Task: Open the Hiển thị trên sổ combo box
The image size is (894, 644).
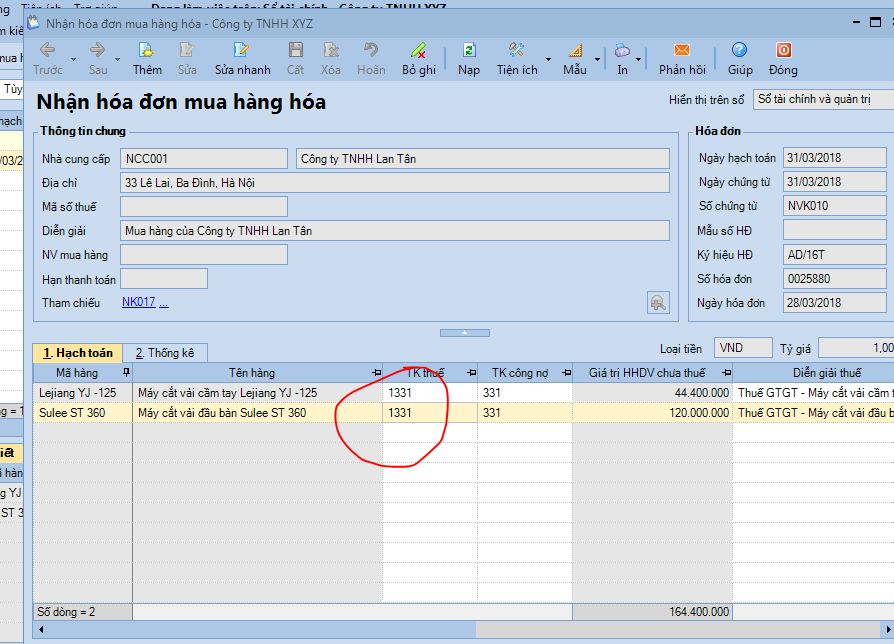Action: point(823,99)
